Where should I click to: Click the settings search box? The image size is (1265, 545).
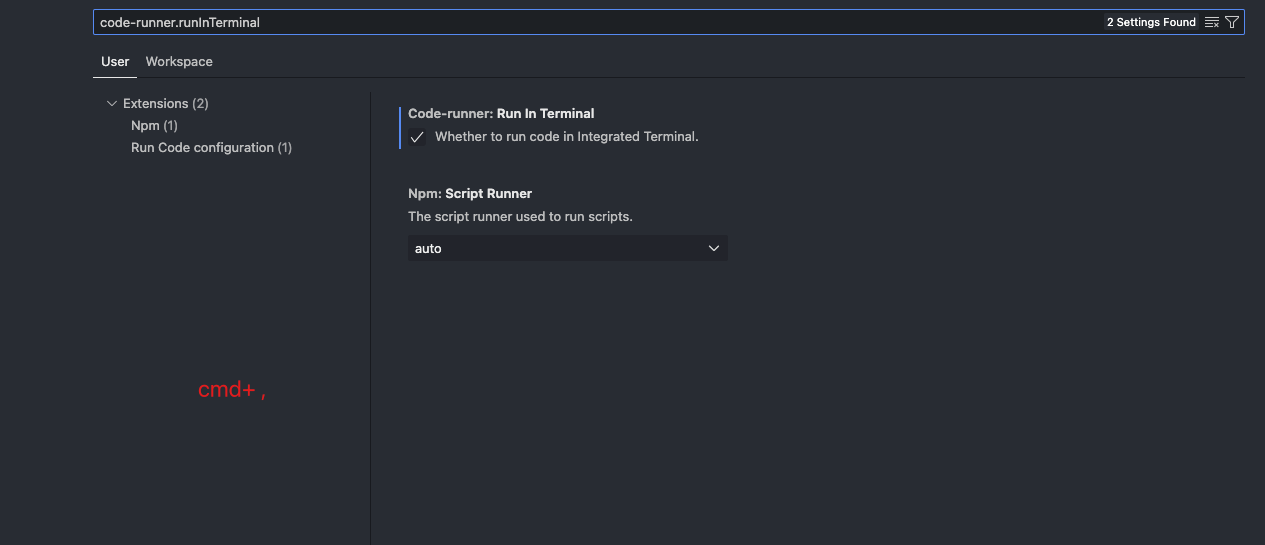point(600,22)
